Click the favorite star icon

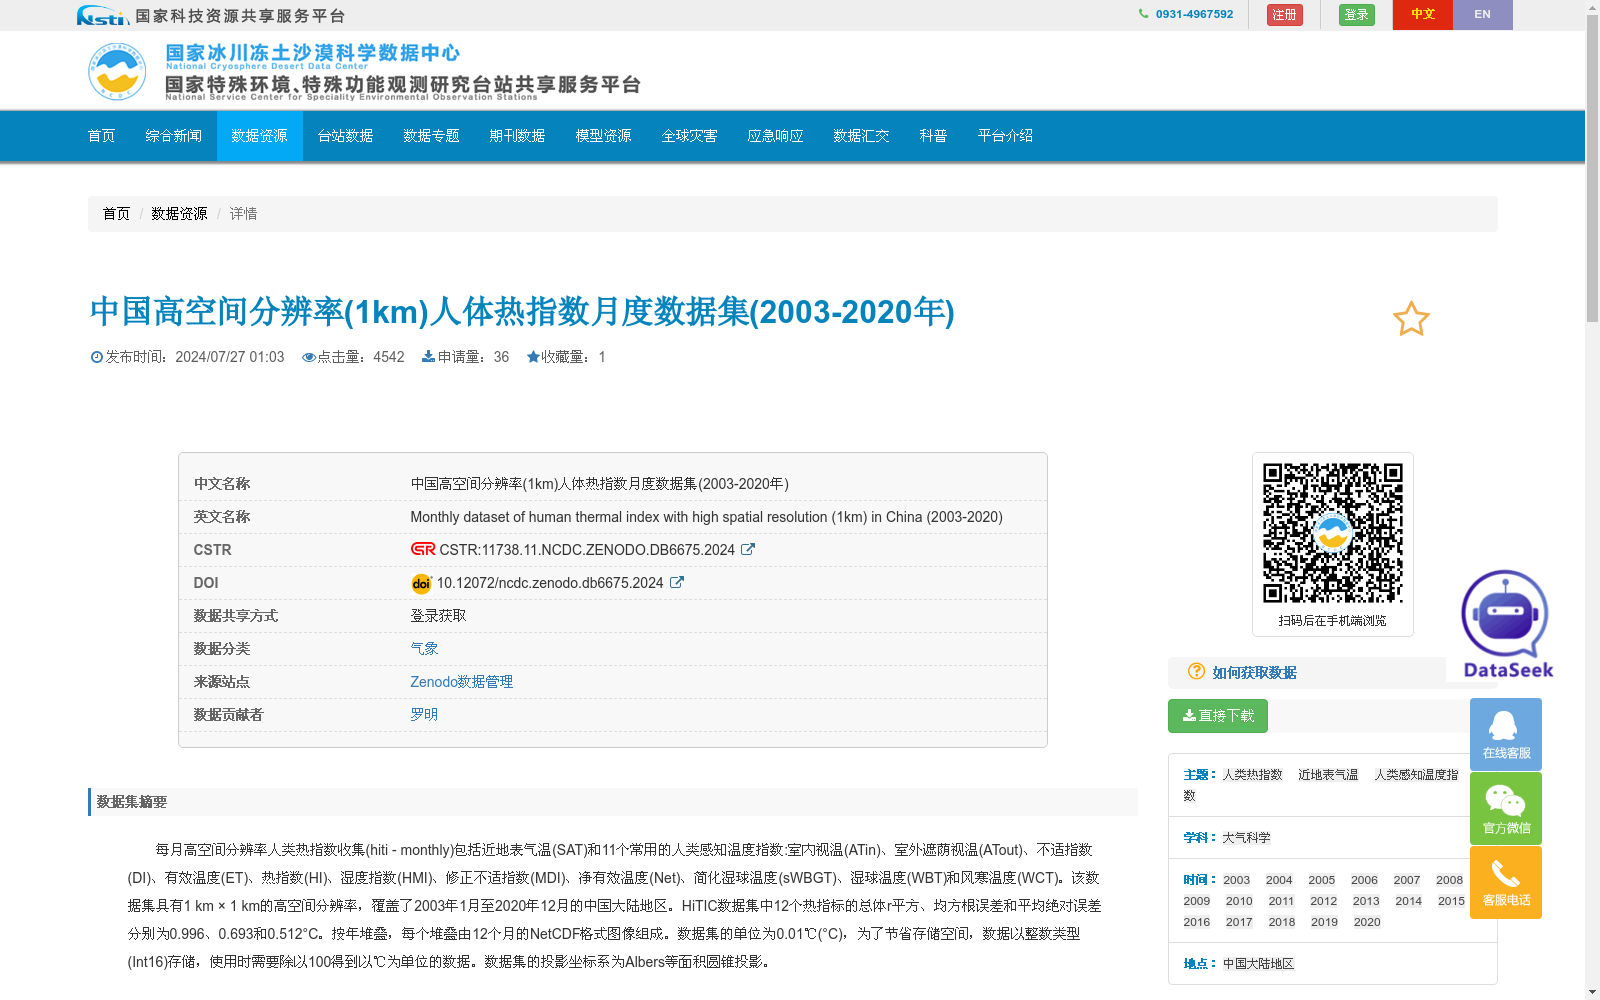[x=1411, y=319]
